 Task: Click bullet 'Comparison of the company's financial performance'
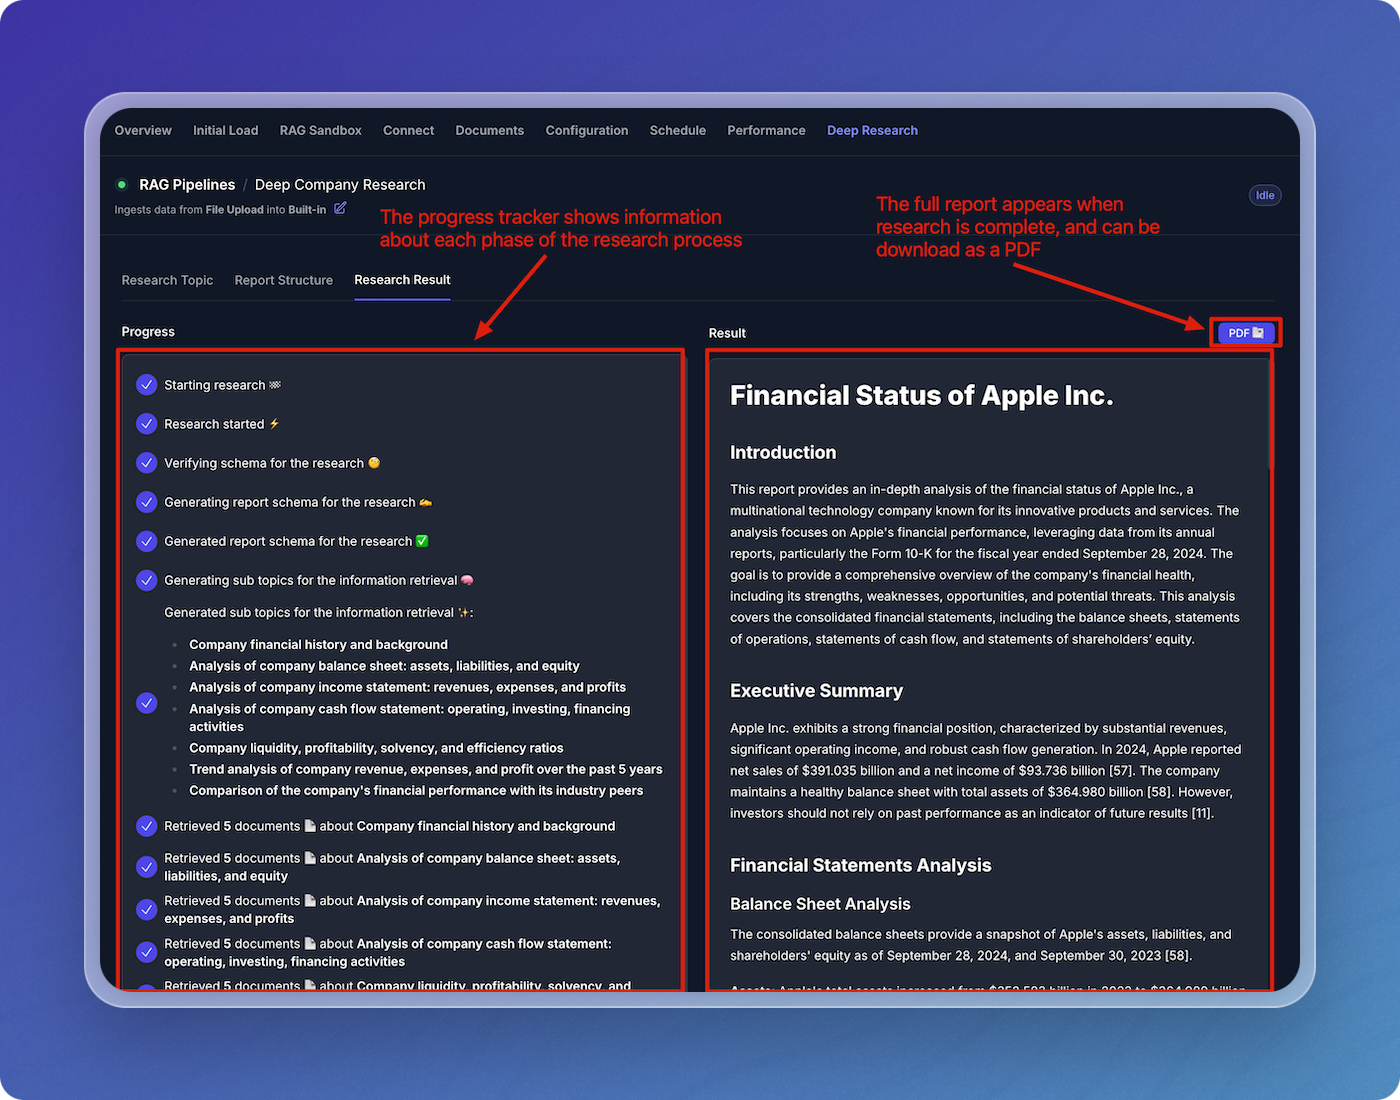416,790
